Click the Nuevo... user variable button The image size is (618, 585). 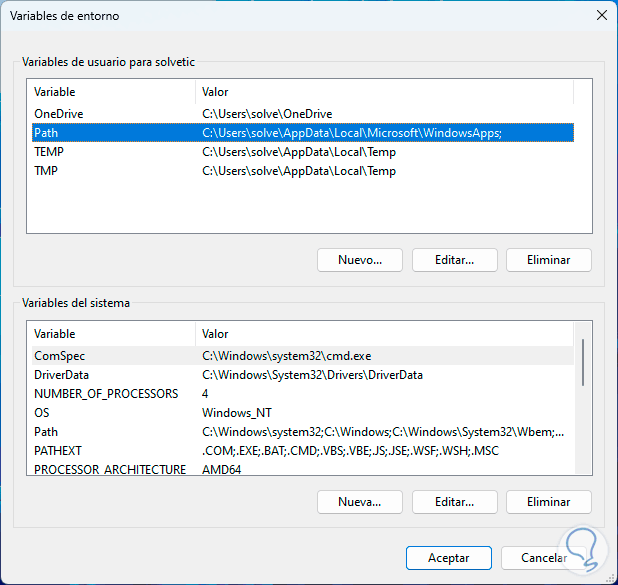(x=360, y=260)
